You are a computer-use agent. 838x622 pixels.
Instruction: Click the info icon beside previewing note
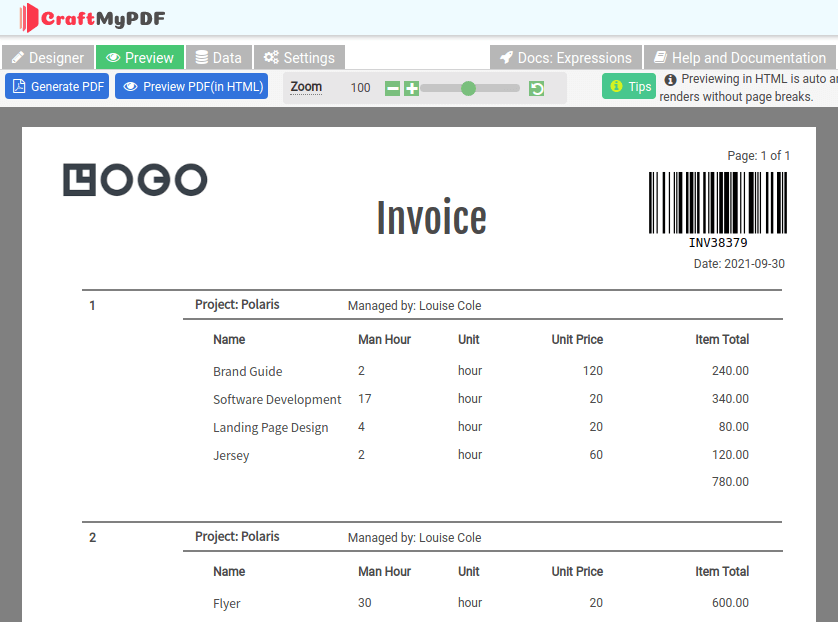[670, 80]
